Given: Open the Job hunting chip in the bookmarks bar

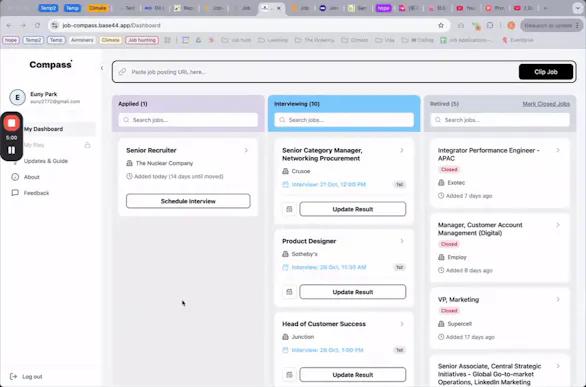Looking at the screenshot, I should (142, 40).
